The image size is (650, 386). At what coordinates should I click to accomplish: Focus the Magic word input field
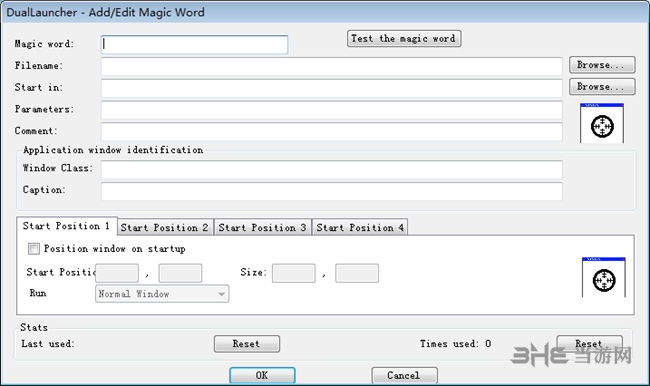pyautogui.click(x=194, y=44)
